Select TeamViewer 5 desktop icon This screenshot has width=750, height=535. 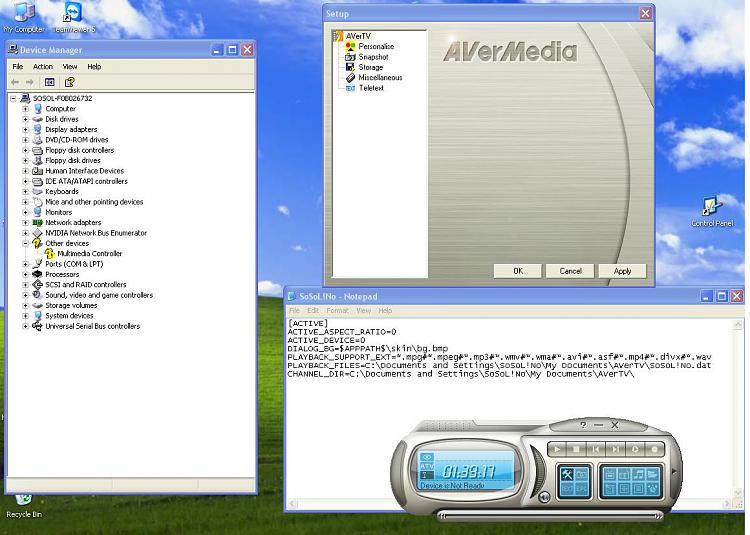click(74, 18)
